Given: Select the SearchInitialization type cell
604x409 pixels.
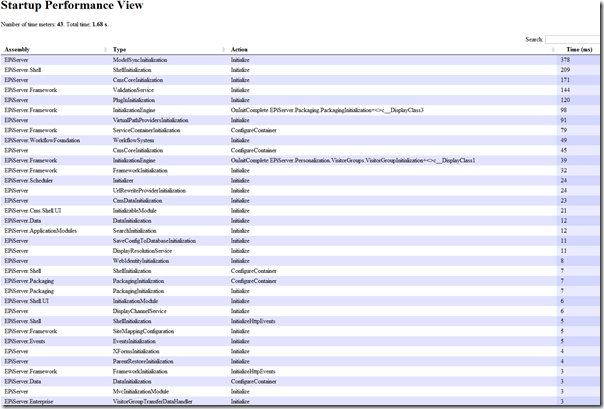Looking at the screenshot, I should [x=134, y=231].
